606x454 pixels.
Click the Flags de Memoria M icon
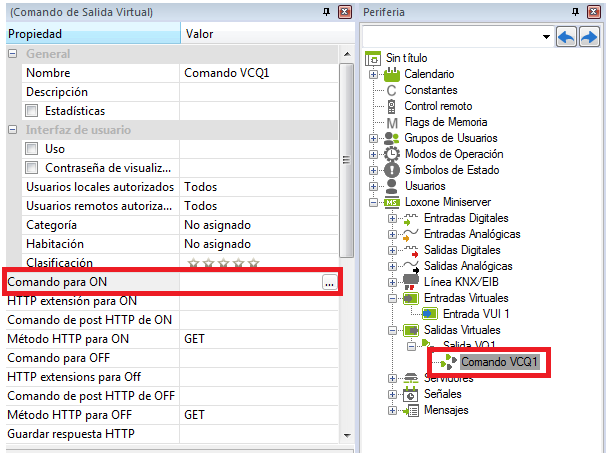tap(392, 123)
